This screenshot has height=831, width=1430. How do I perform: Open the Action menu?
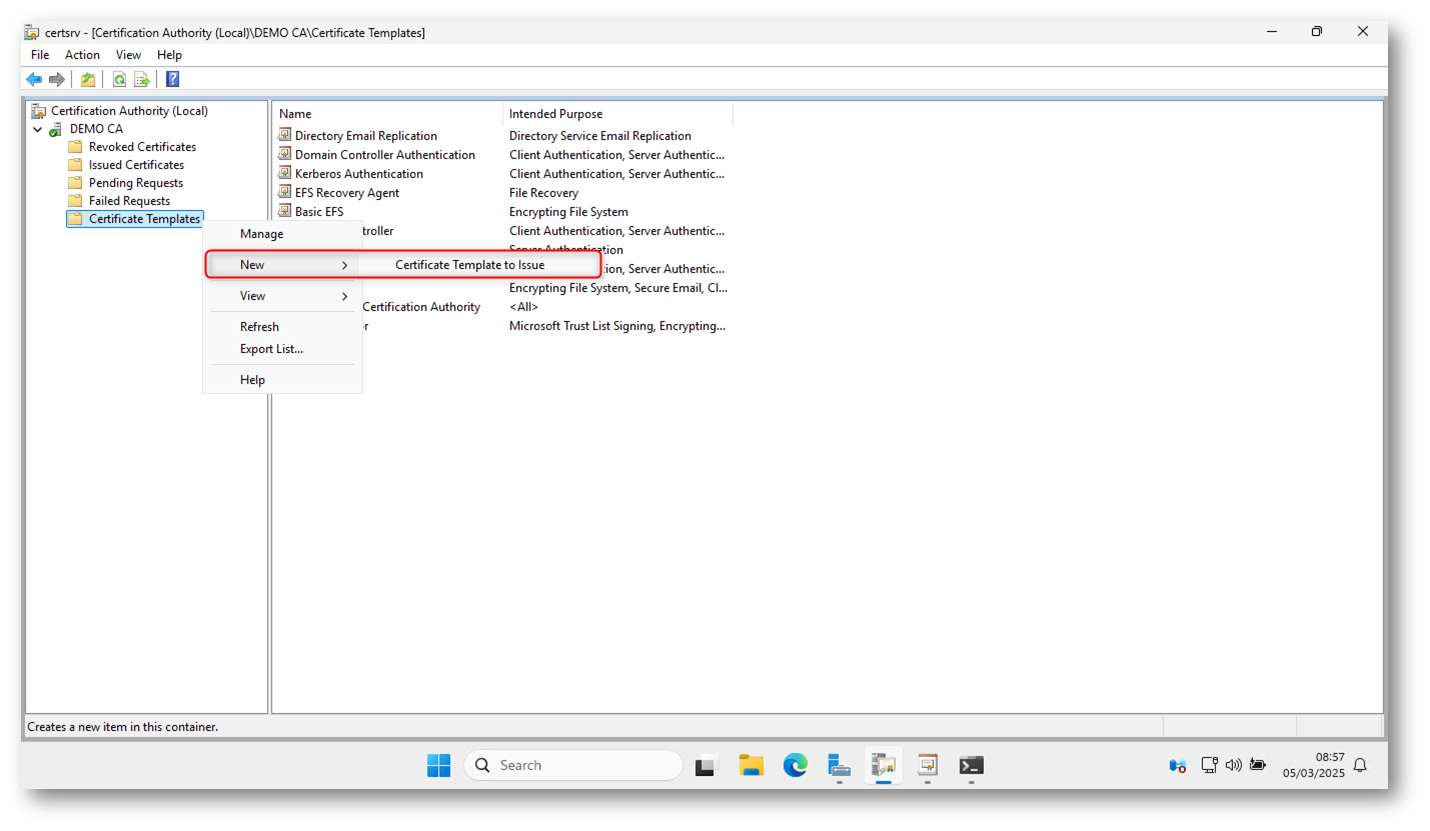(x=82, y=55)
